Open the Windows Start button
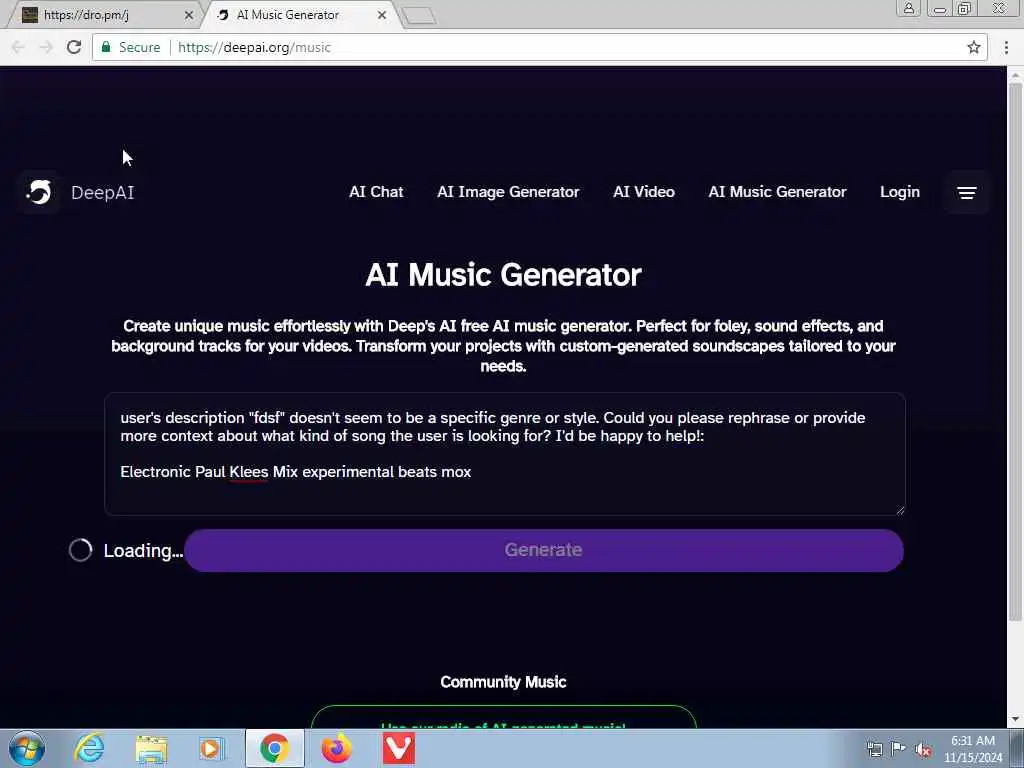The image size is (1024, 768). pyautogui.click(x=27, y=748)
